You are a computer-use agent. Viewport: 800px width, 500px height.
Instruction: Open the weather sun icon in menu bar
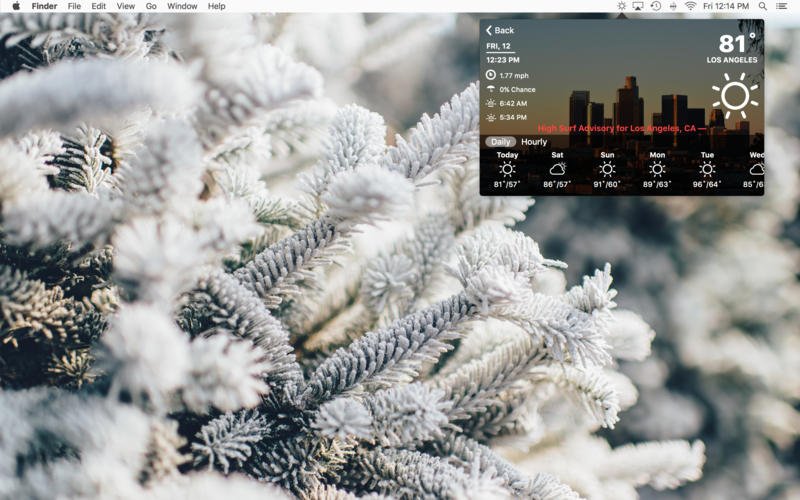coord(621,6)
